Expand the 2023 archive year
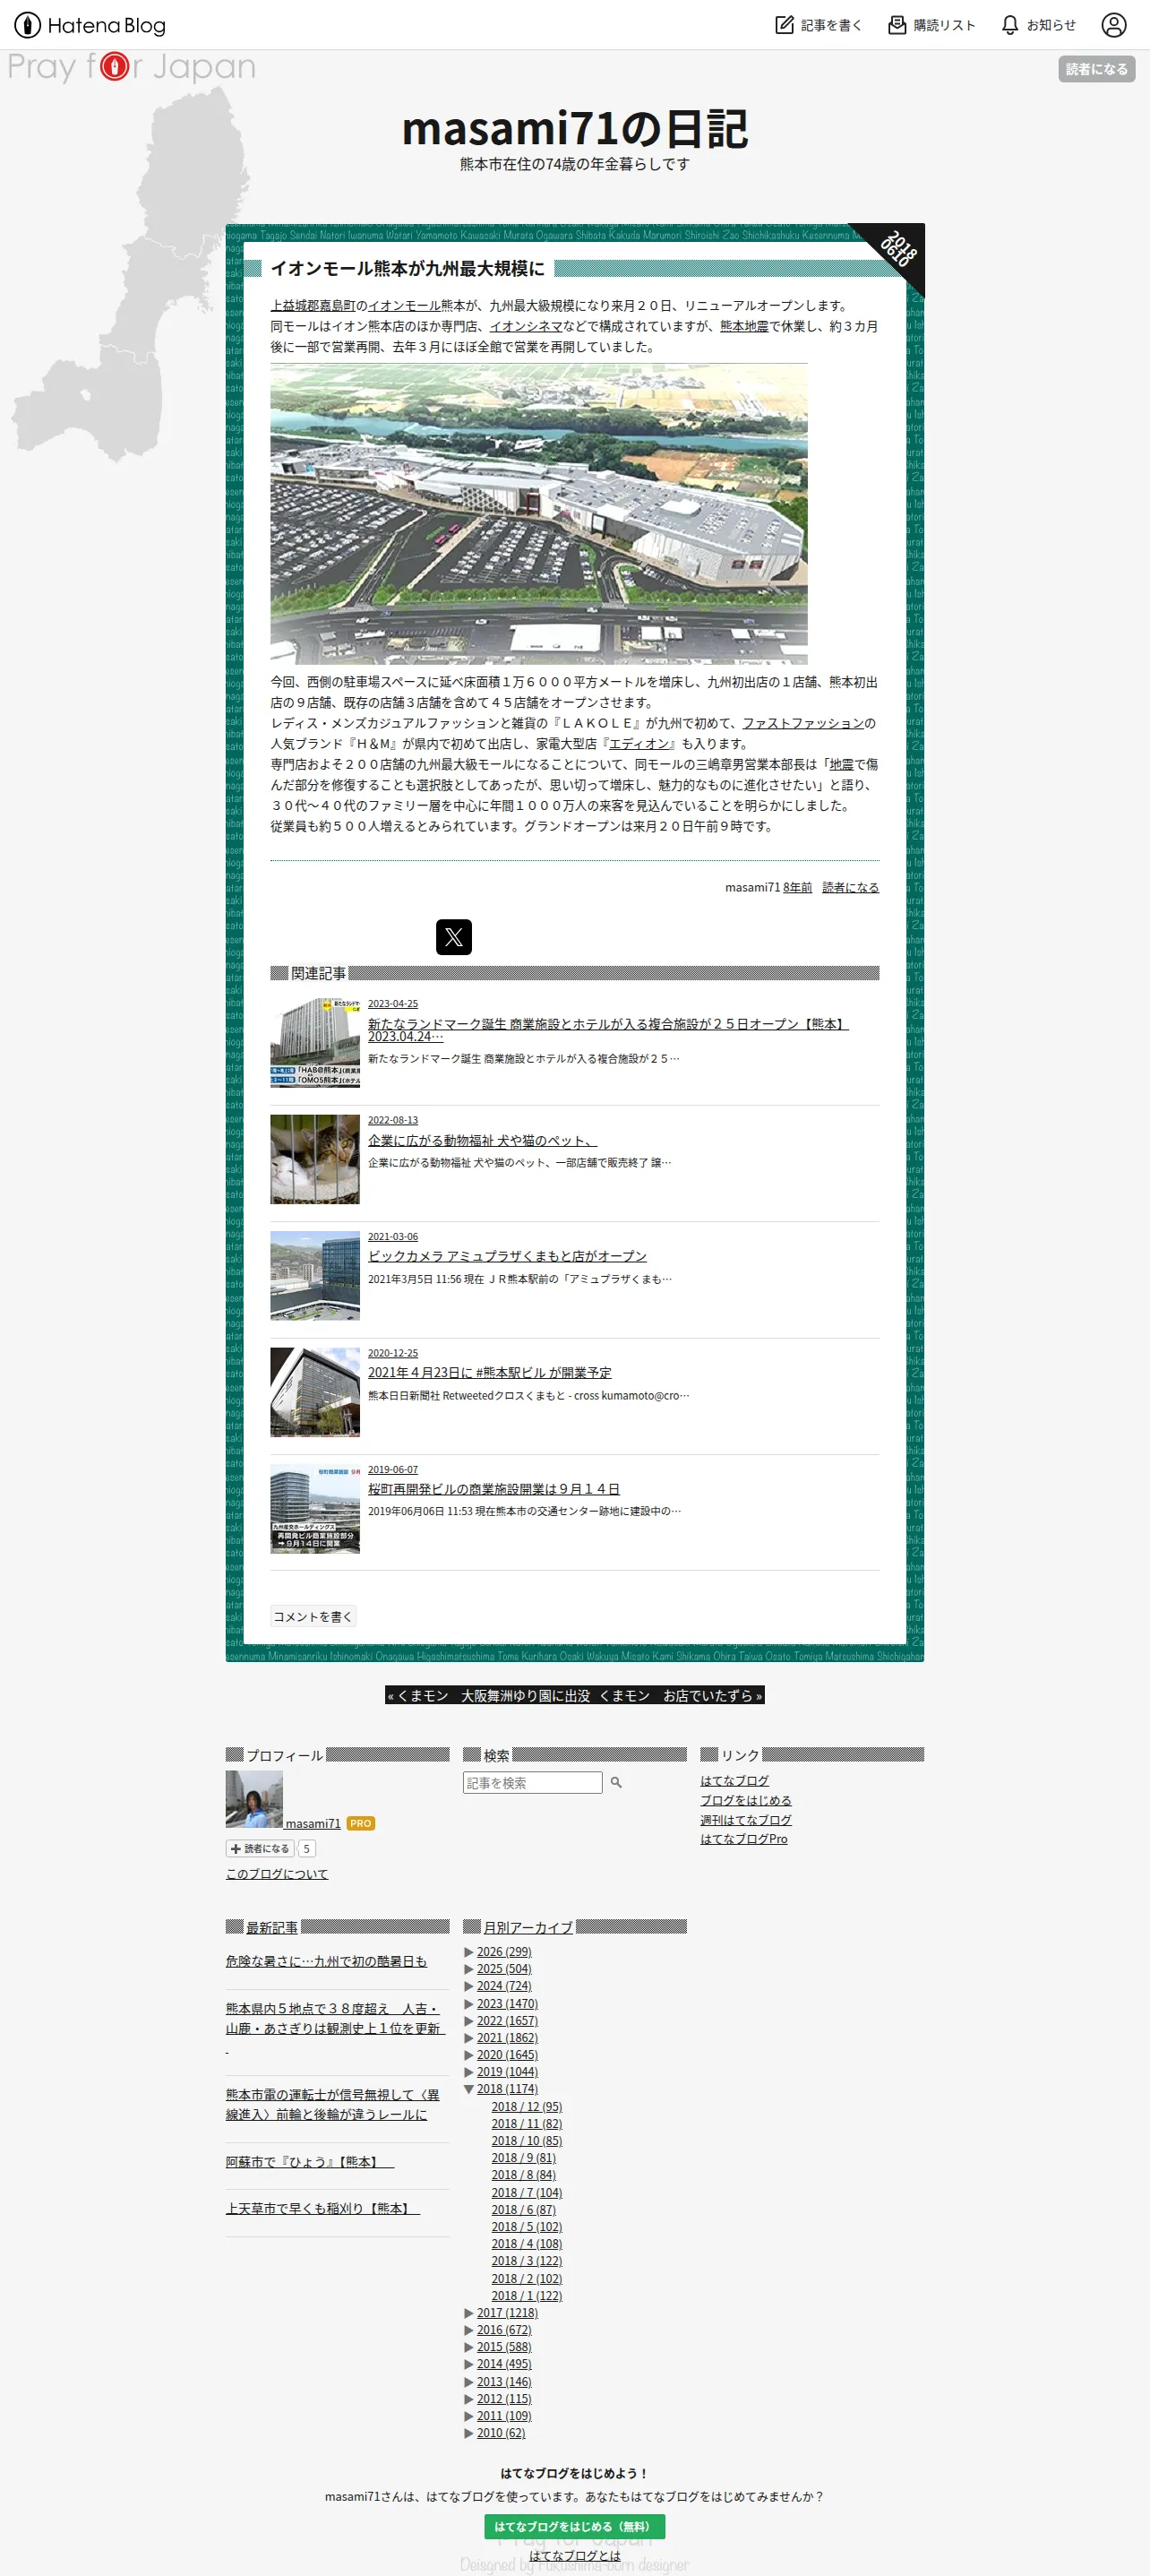The image size is (1150, 2576). coord(469,2004)
